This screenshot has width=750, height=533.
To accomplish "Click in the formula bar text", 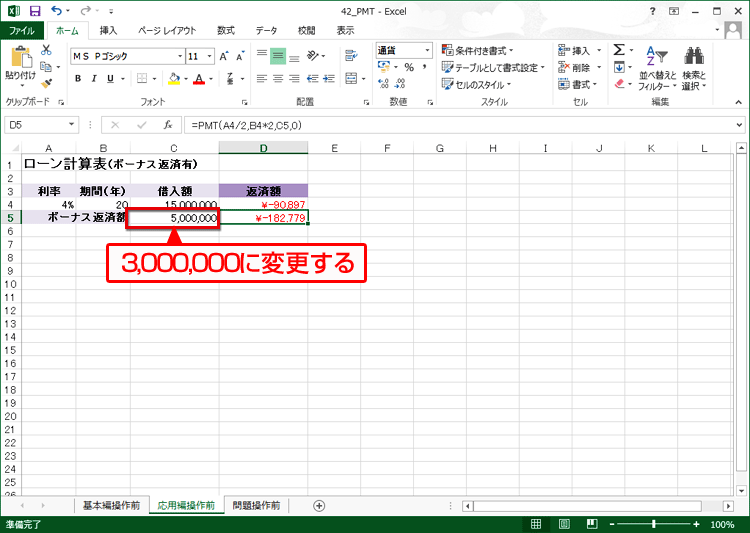I will (x=246, y=125).
